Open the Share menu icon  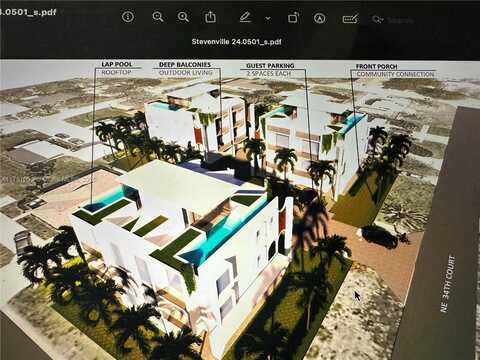(x=210, y=16)
